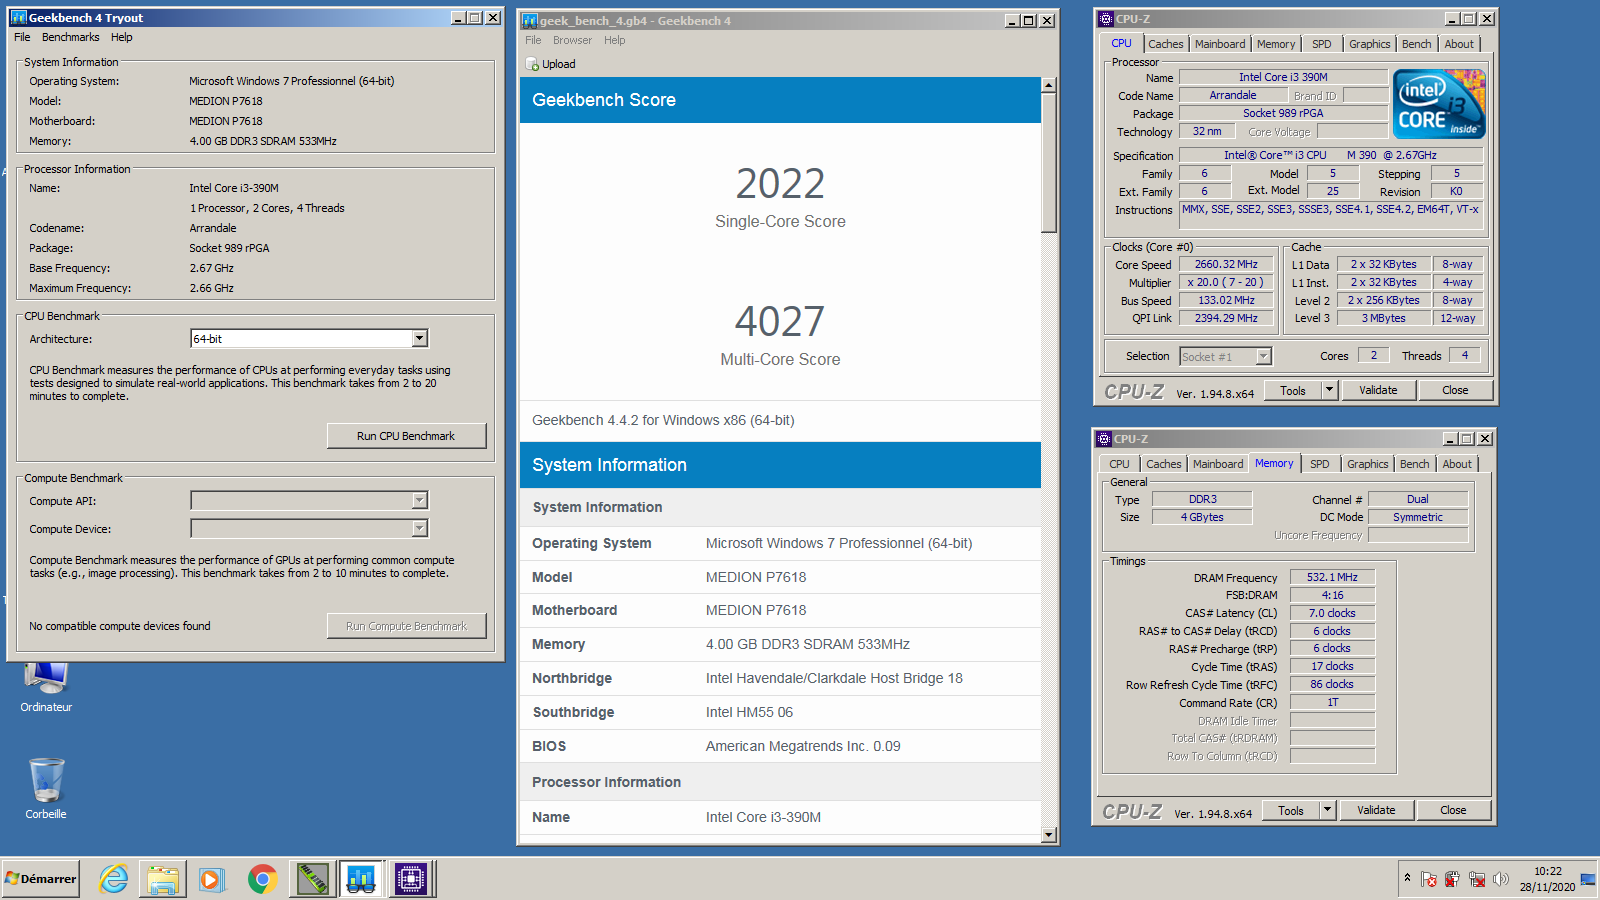Image resolution: width=1600 pixels, height=900 pixels.
Task: Click Run Compute Benchmark button
Action: 406,626
